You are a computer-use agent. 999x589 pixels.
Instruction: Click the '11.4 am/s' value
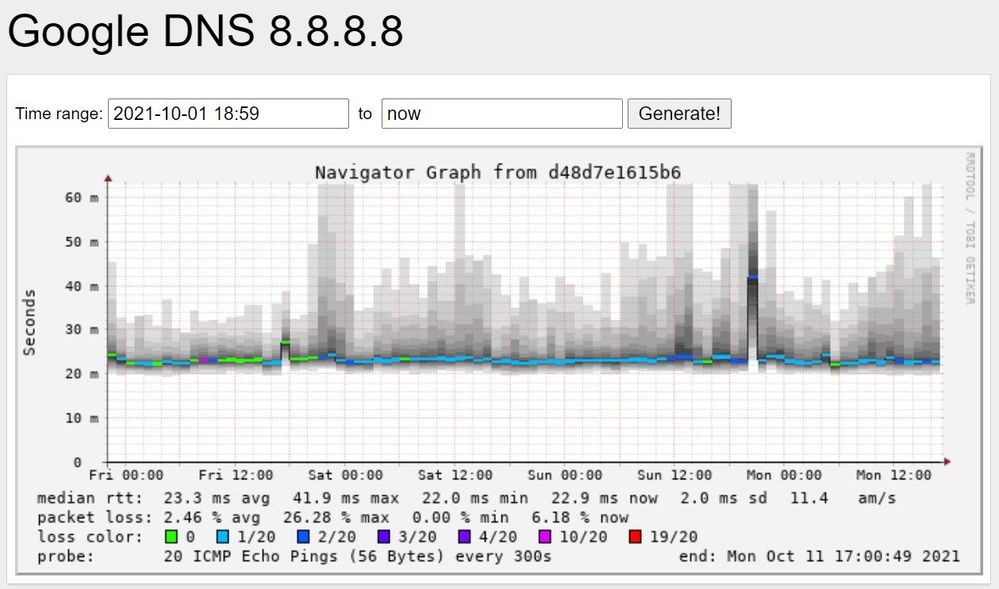coord(843,498)
